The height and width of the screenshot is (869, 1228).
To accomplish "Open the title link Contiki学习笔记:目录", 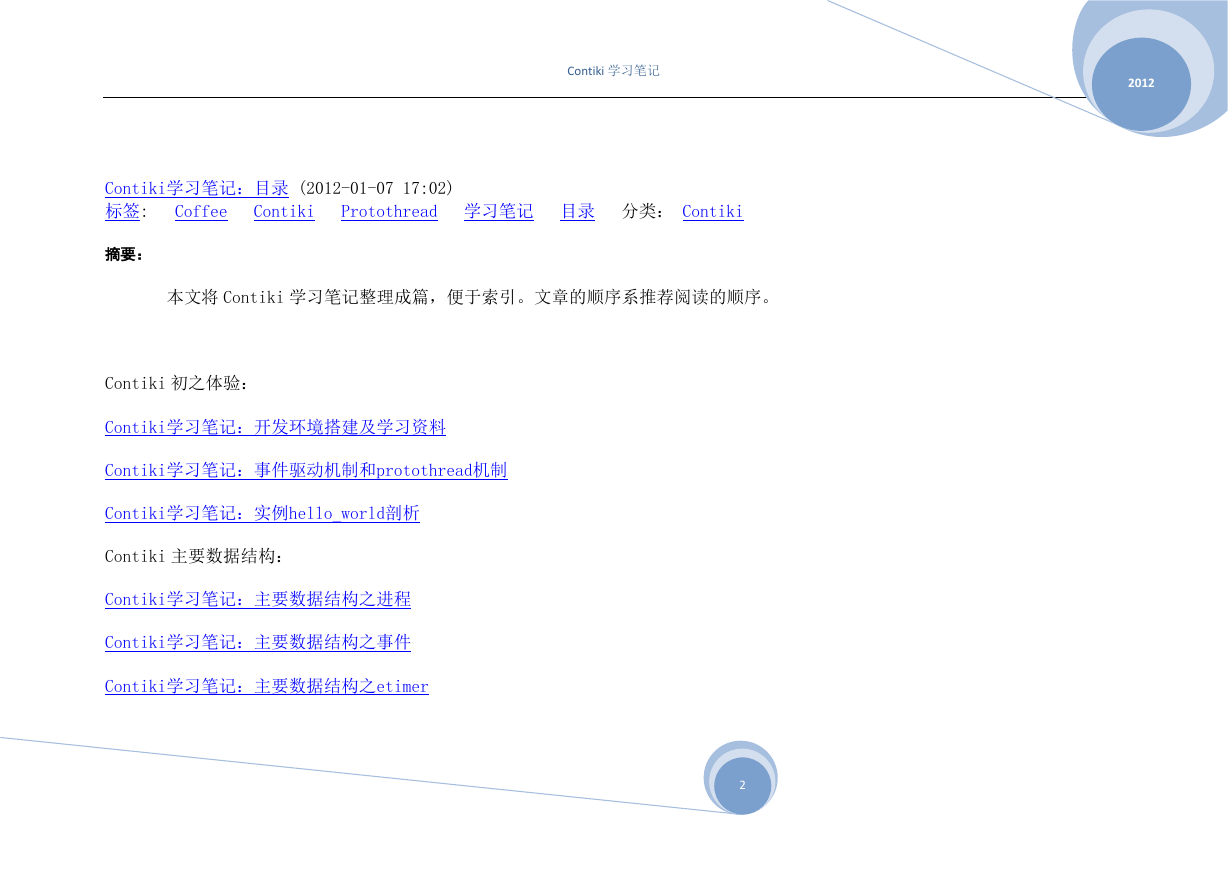I will 197,188.
